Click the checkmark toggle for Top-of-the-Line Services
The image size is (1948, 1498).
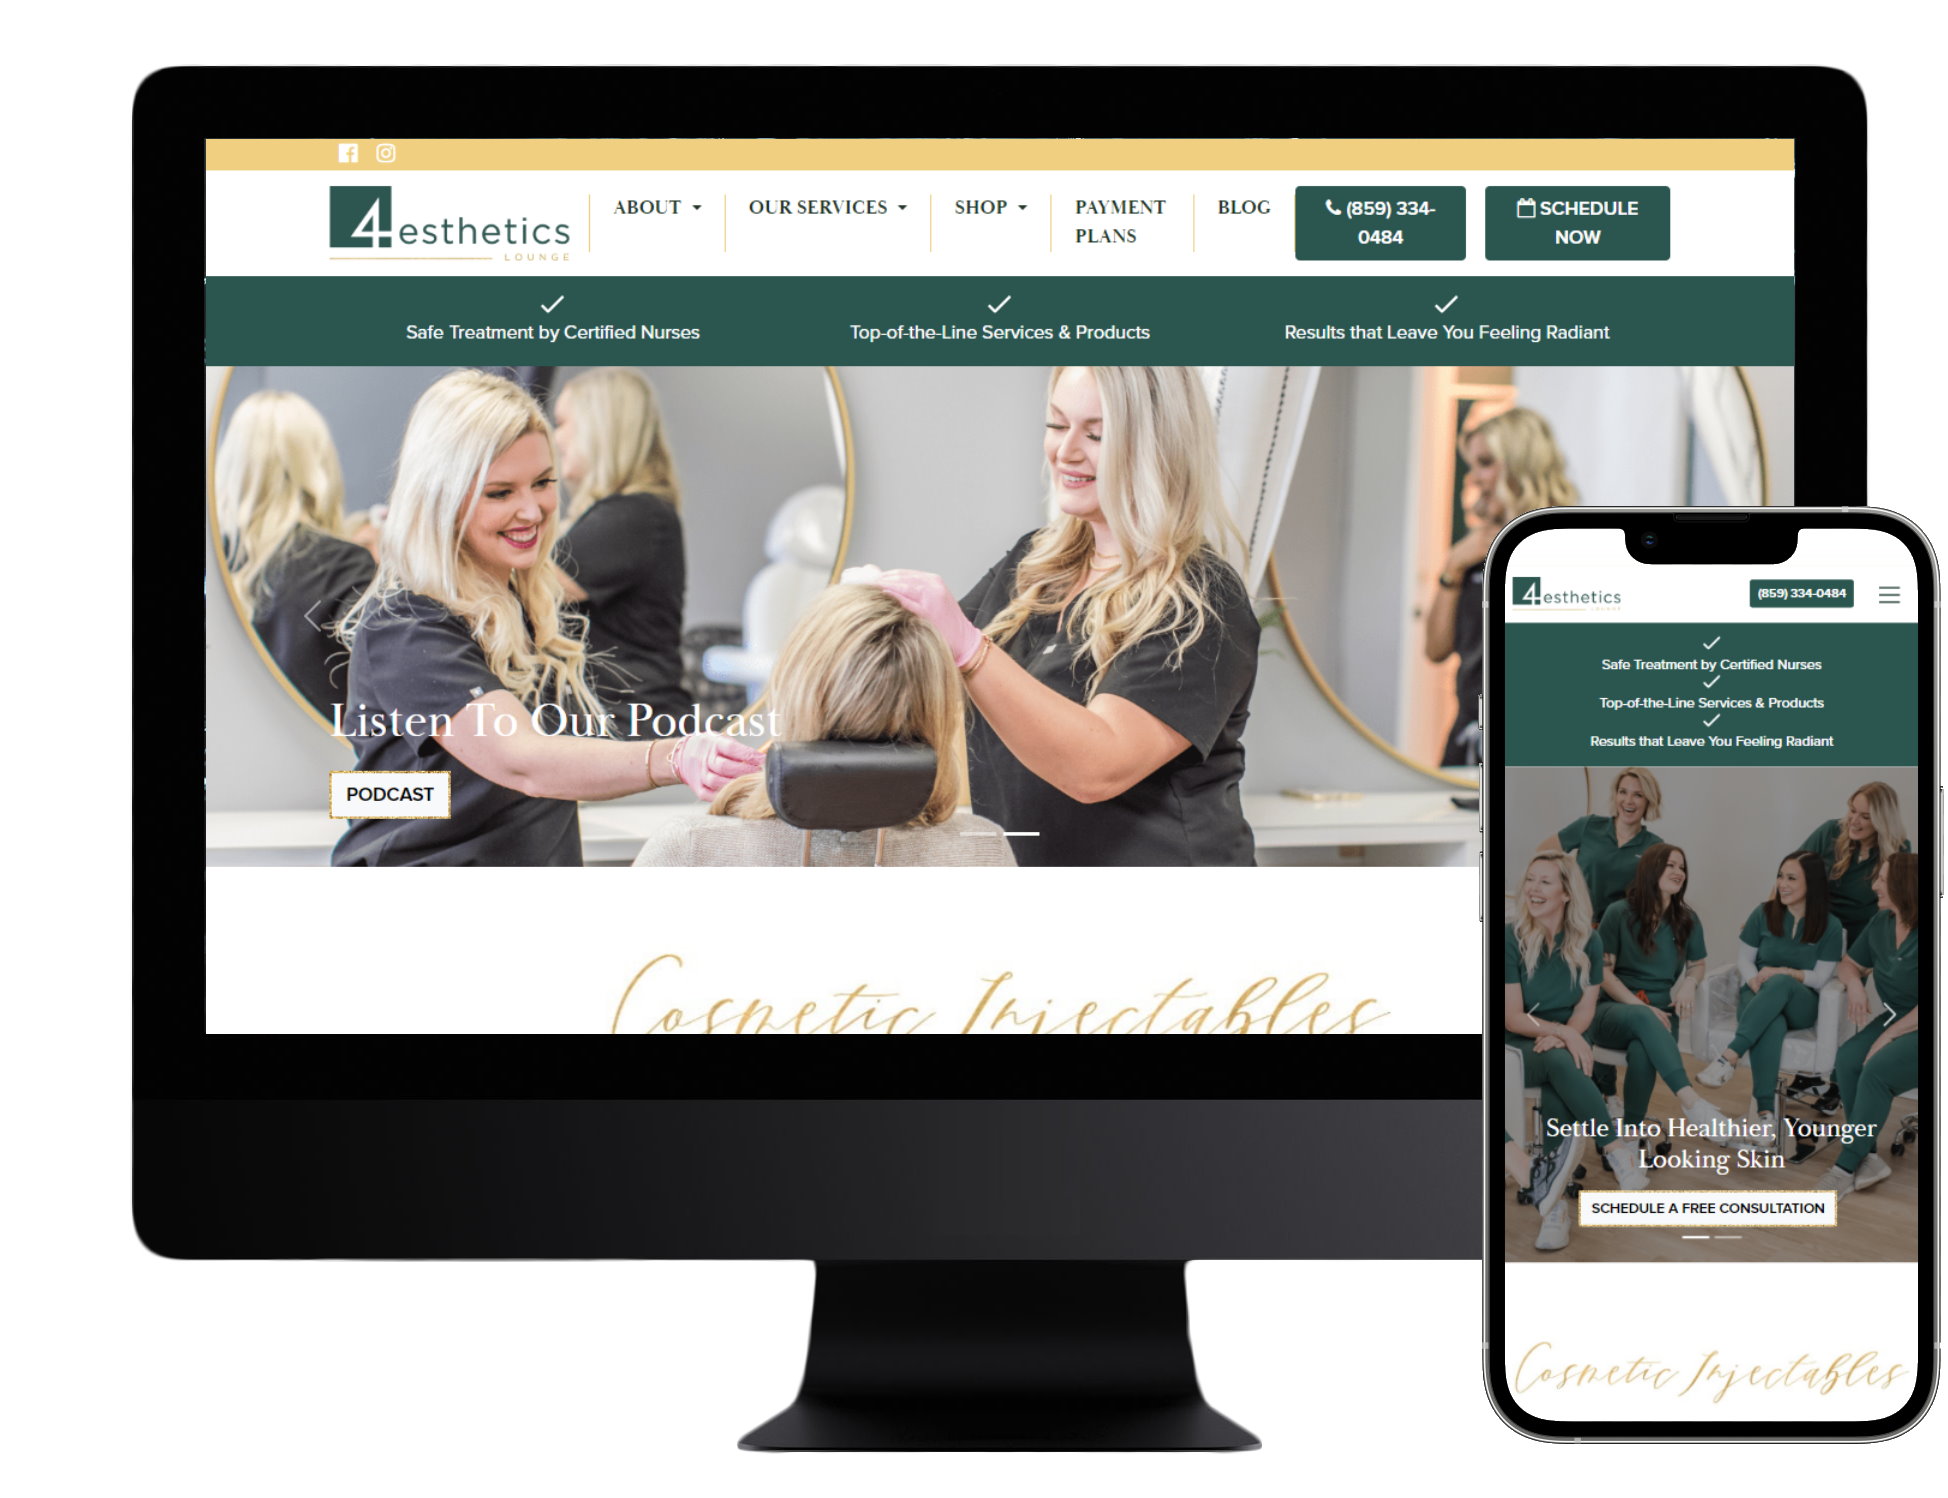point(998,299)
